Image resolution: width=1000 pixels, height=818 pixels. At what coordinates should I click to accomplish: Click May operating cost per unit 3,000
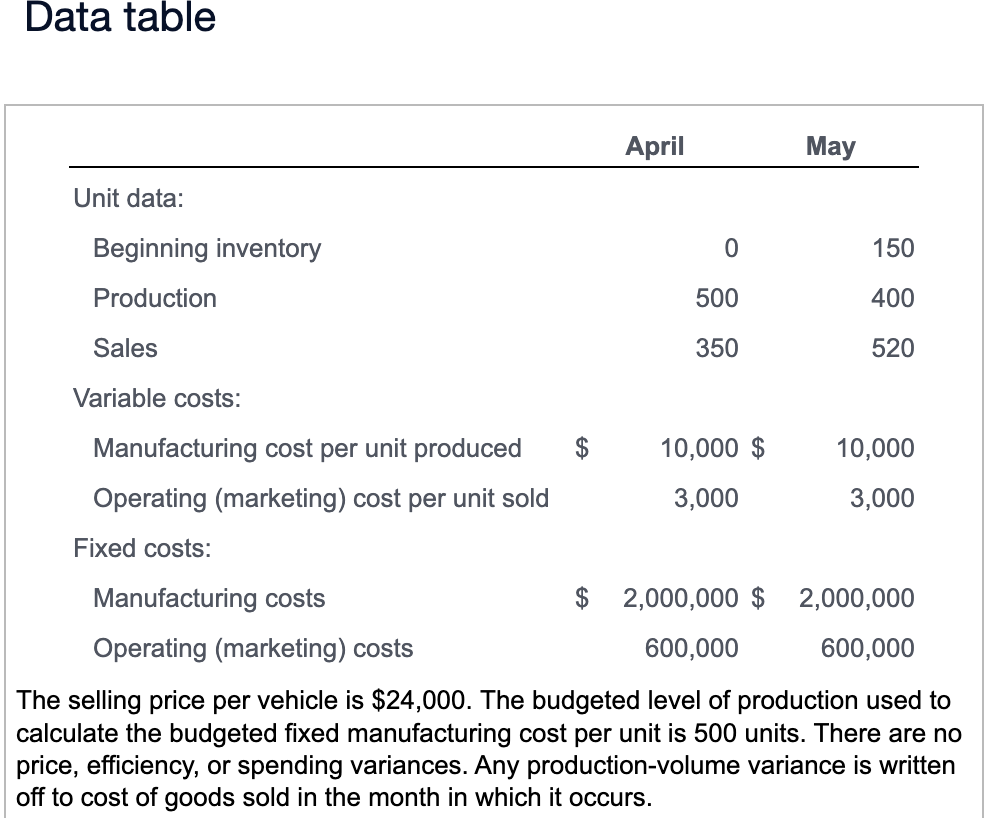pyautogui.click(x=882, y=499)
